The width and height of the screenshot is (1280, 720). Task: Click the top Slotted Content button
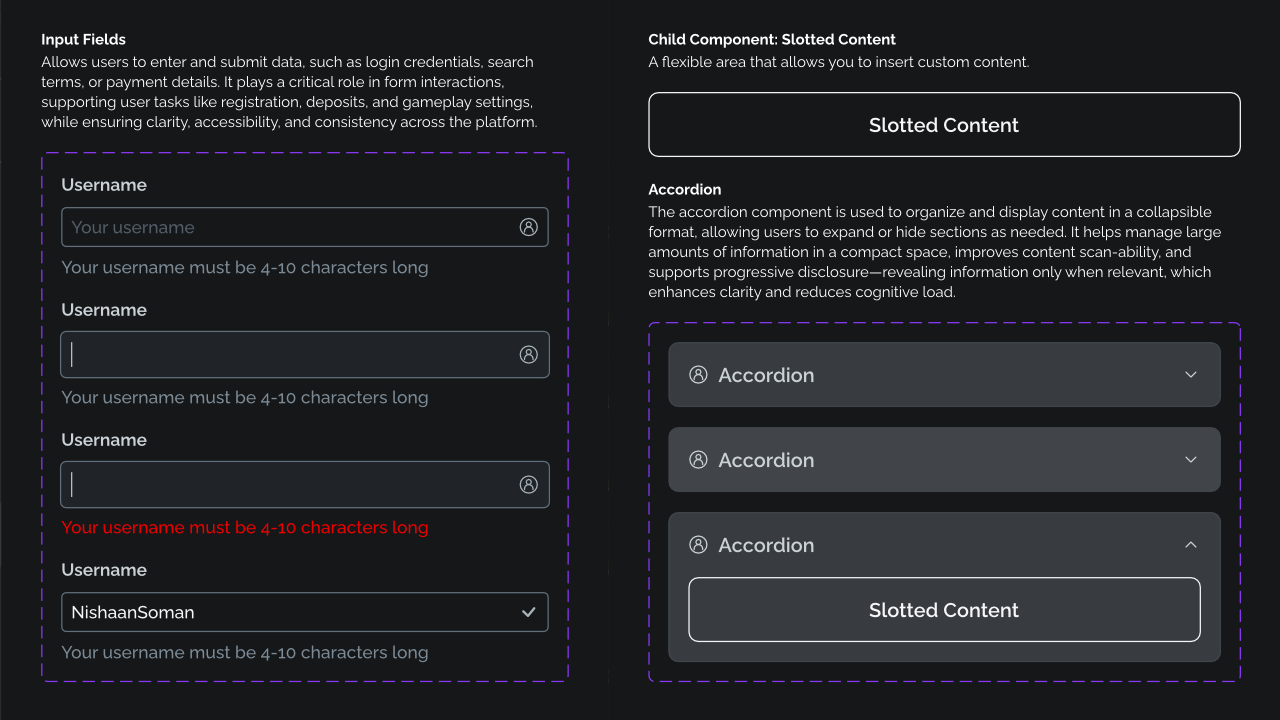[x=944, y=124]
